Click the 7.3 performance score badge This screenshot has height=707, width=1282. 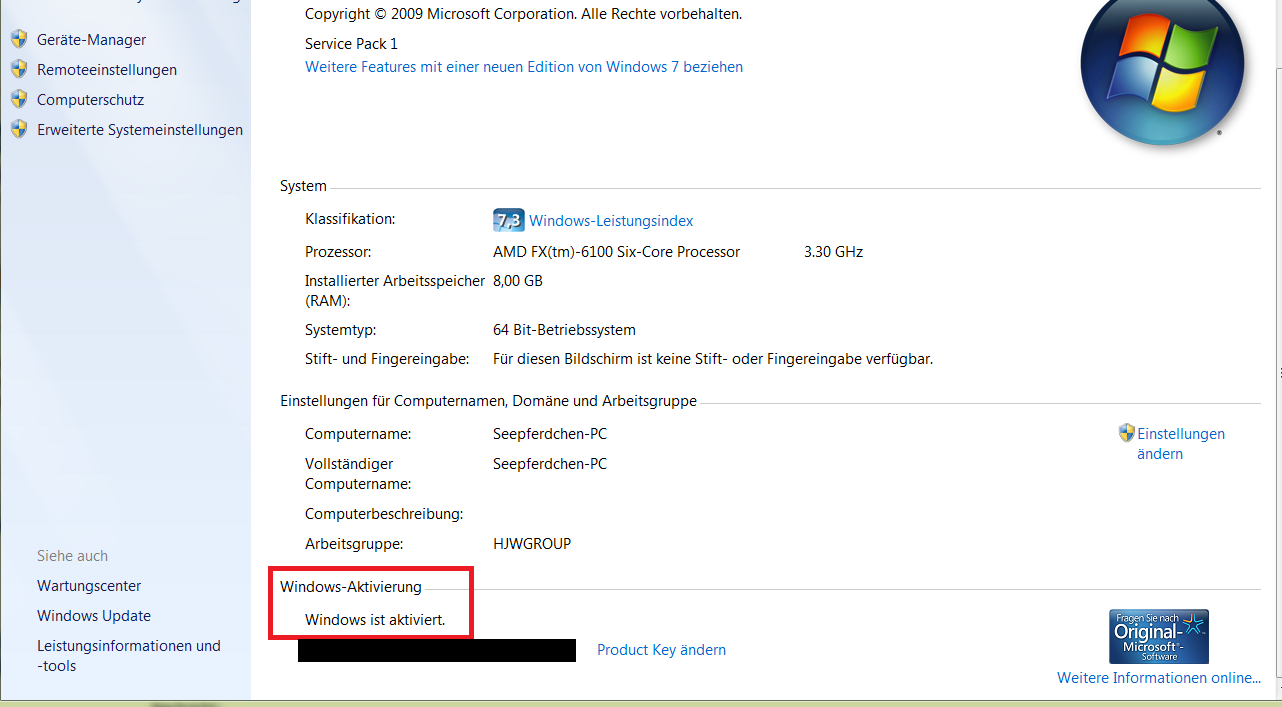(x=508, y=220)
